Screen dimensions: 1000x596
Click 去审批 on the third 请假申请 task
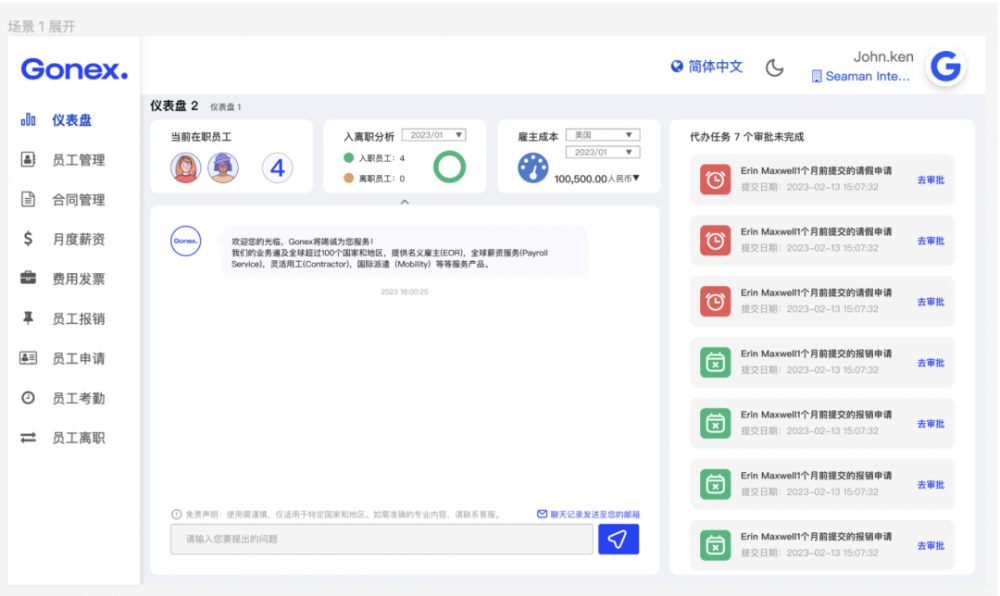pos(930,302)
